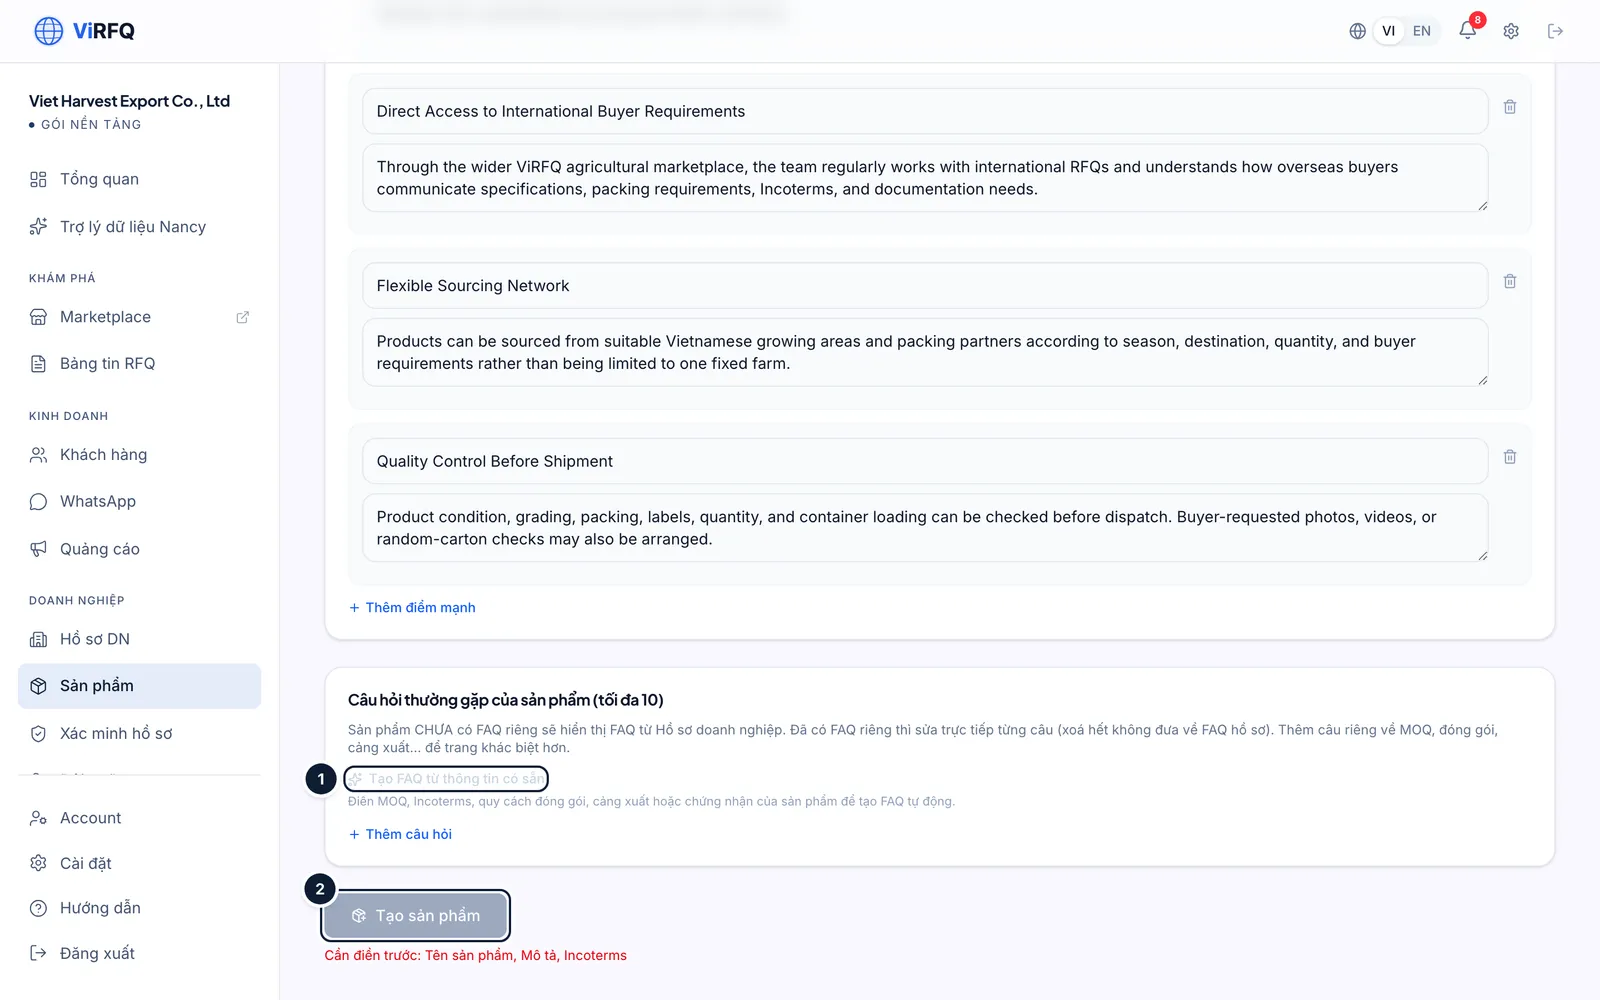Image resolution: width=1600 pixels, height=1000 pixels.
Task: Click Quảng cáo megaphone icon
Action: 38,549
